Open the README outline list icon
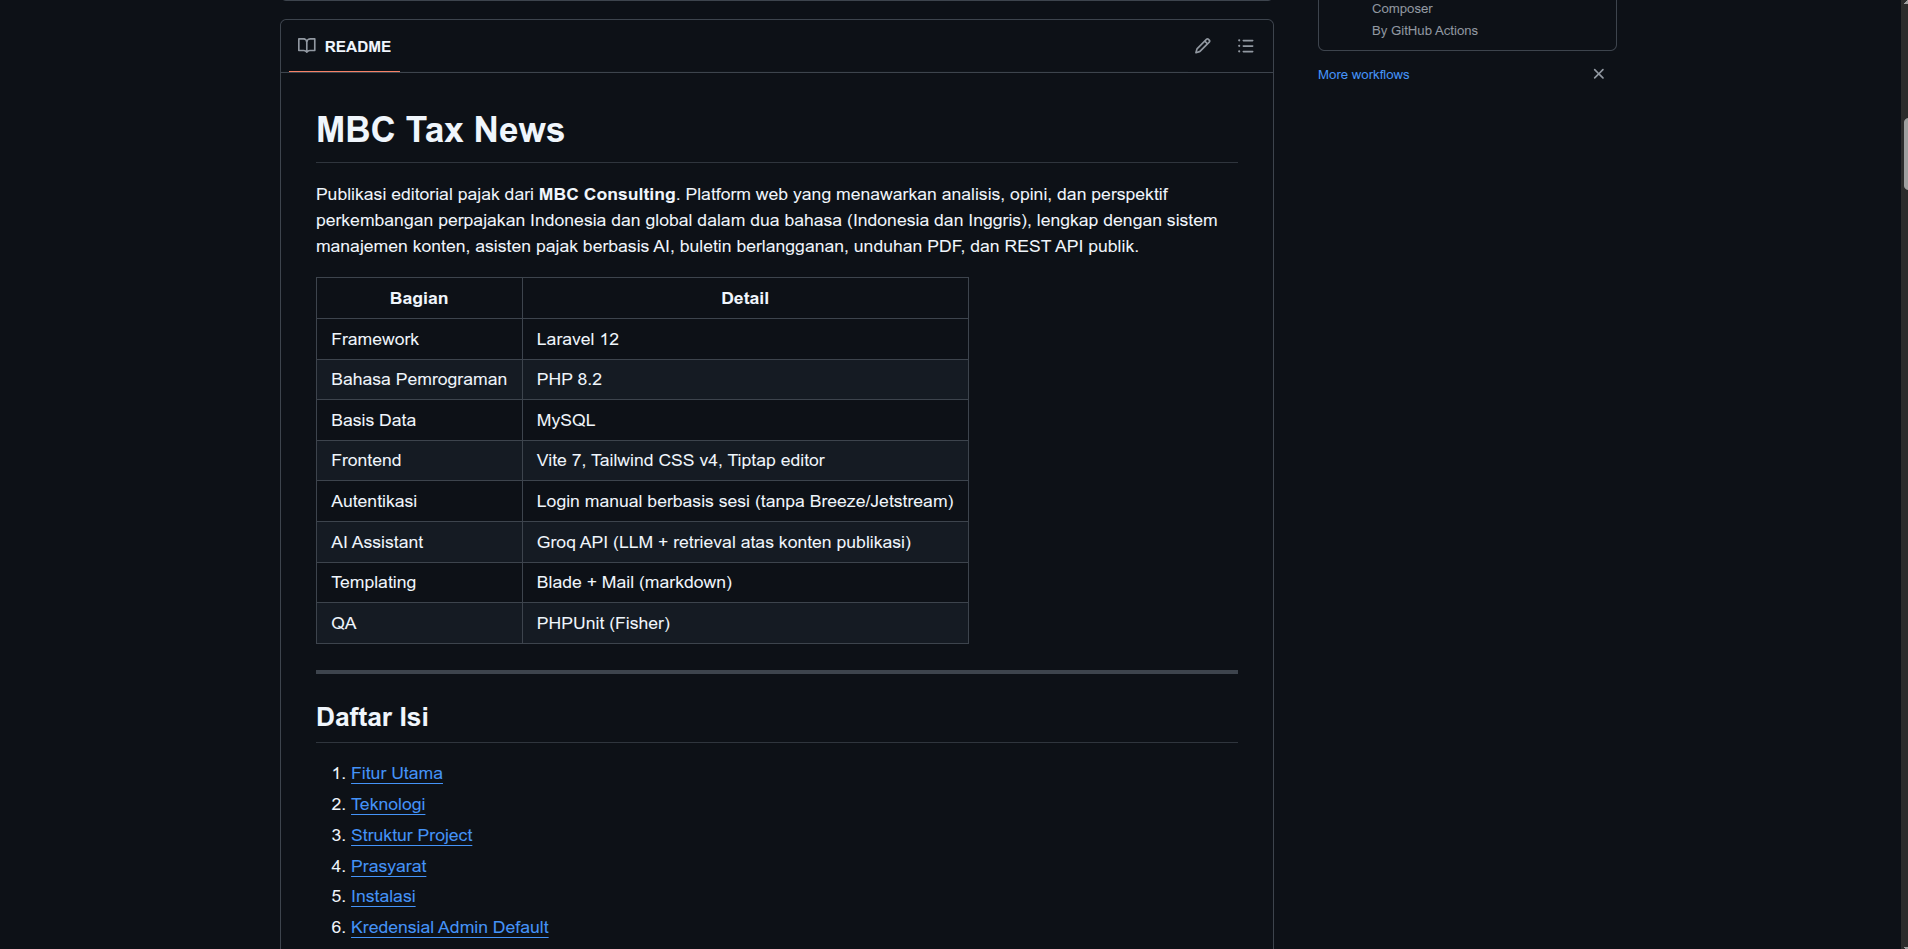This screenshot has width=1908, height=949. [x=1245, y=46]
